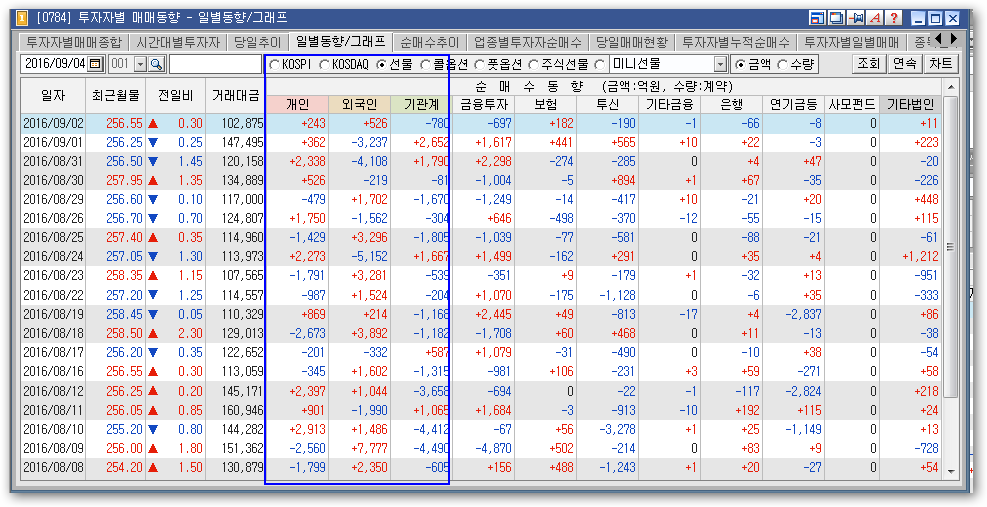987x507 pixels.
Task: Select the 선물 radio button
Action: pyautogui.click(x=381, y=64)
